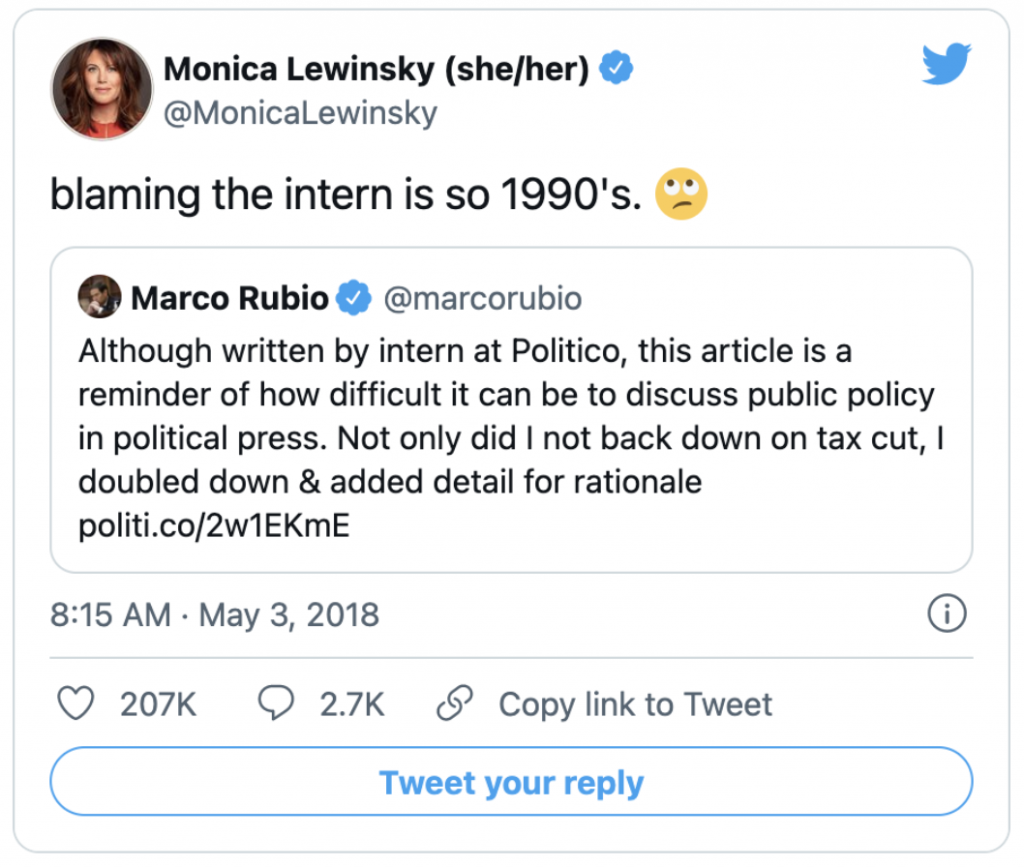Click the 207K likes count

click(x=158, y=704)
